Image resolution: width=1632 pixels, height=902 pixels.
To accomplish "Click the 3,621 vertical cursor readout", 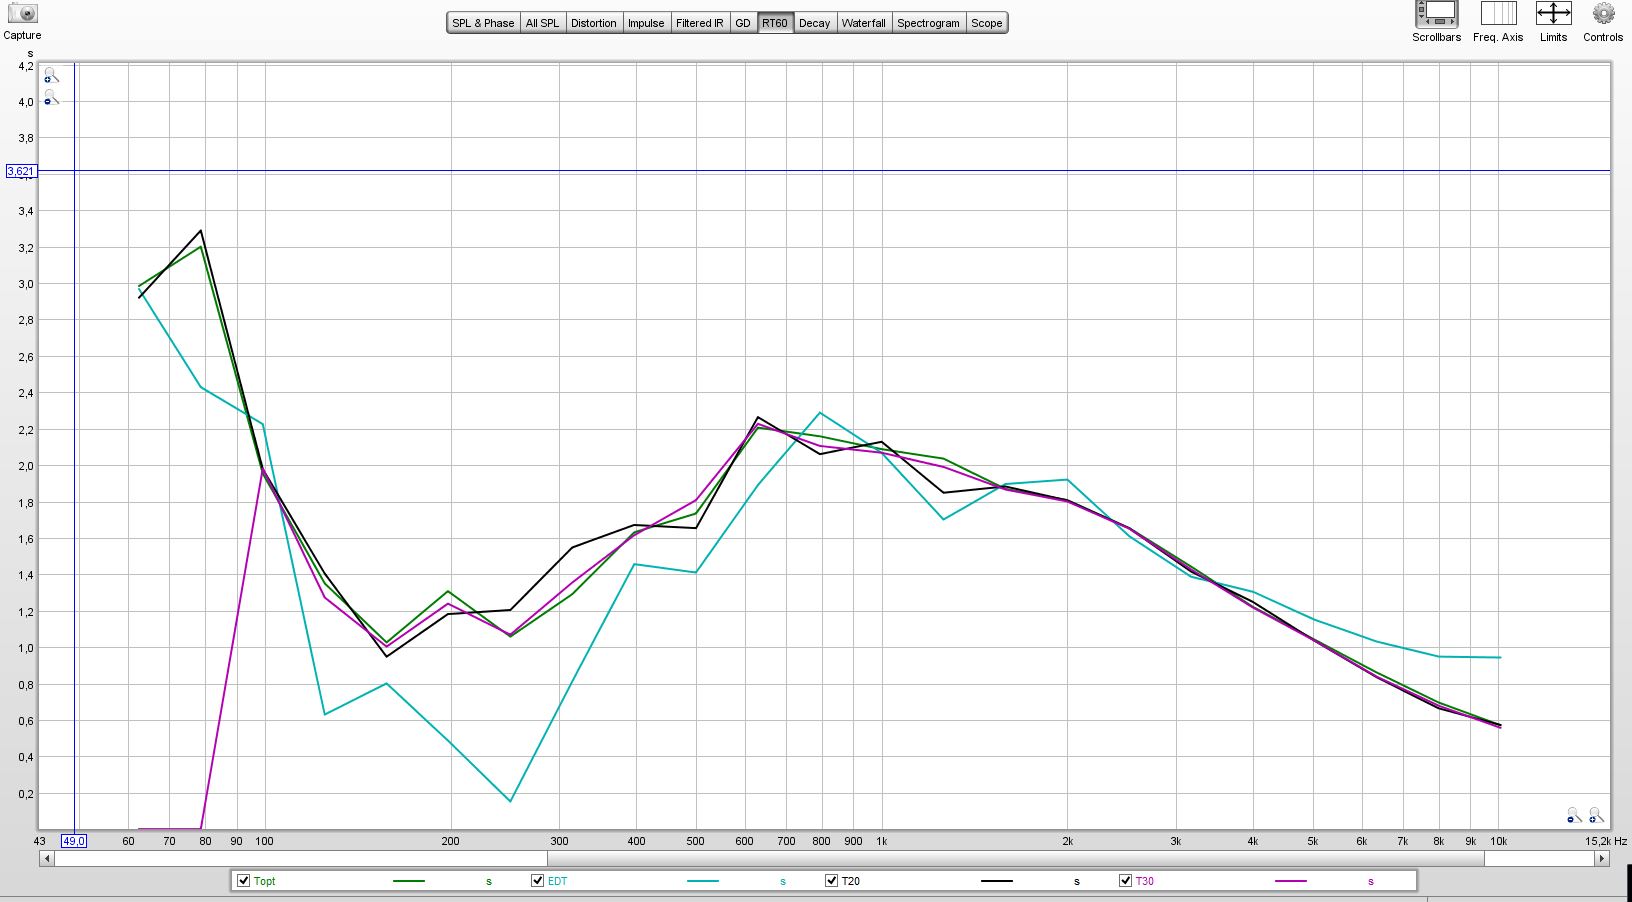I will tap(21, 171).
